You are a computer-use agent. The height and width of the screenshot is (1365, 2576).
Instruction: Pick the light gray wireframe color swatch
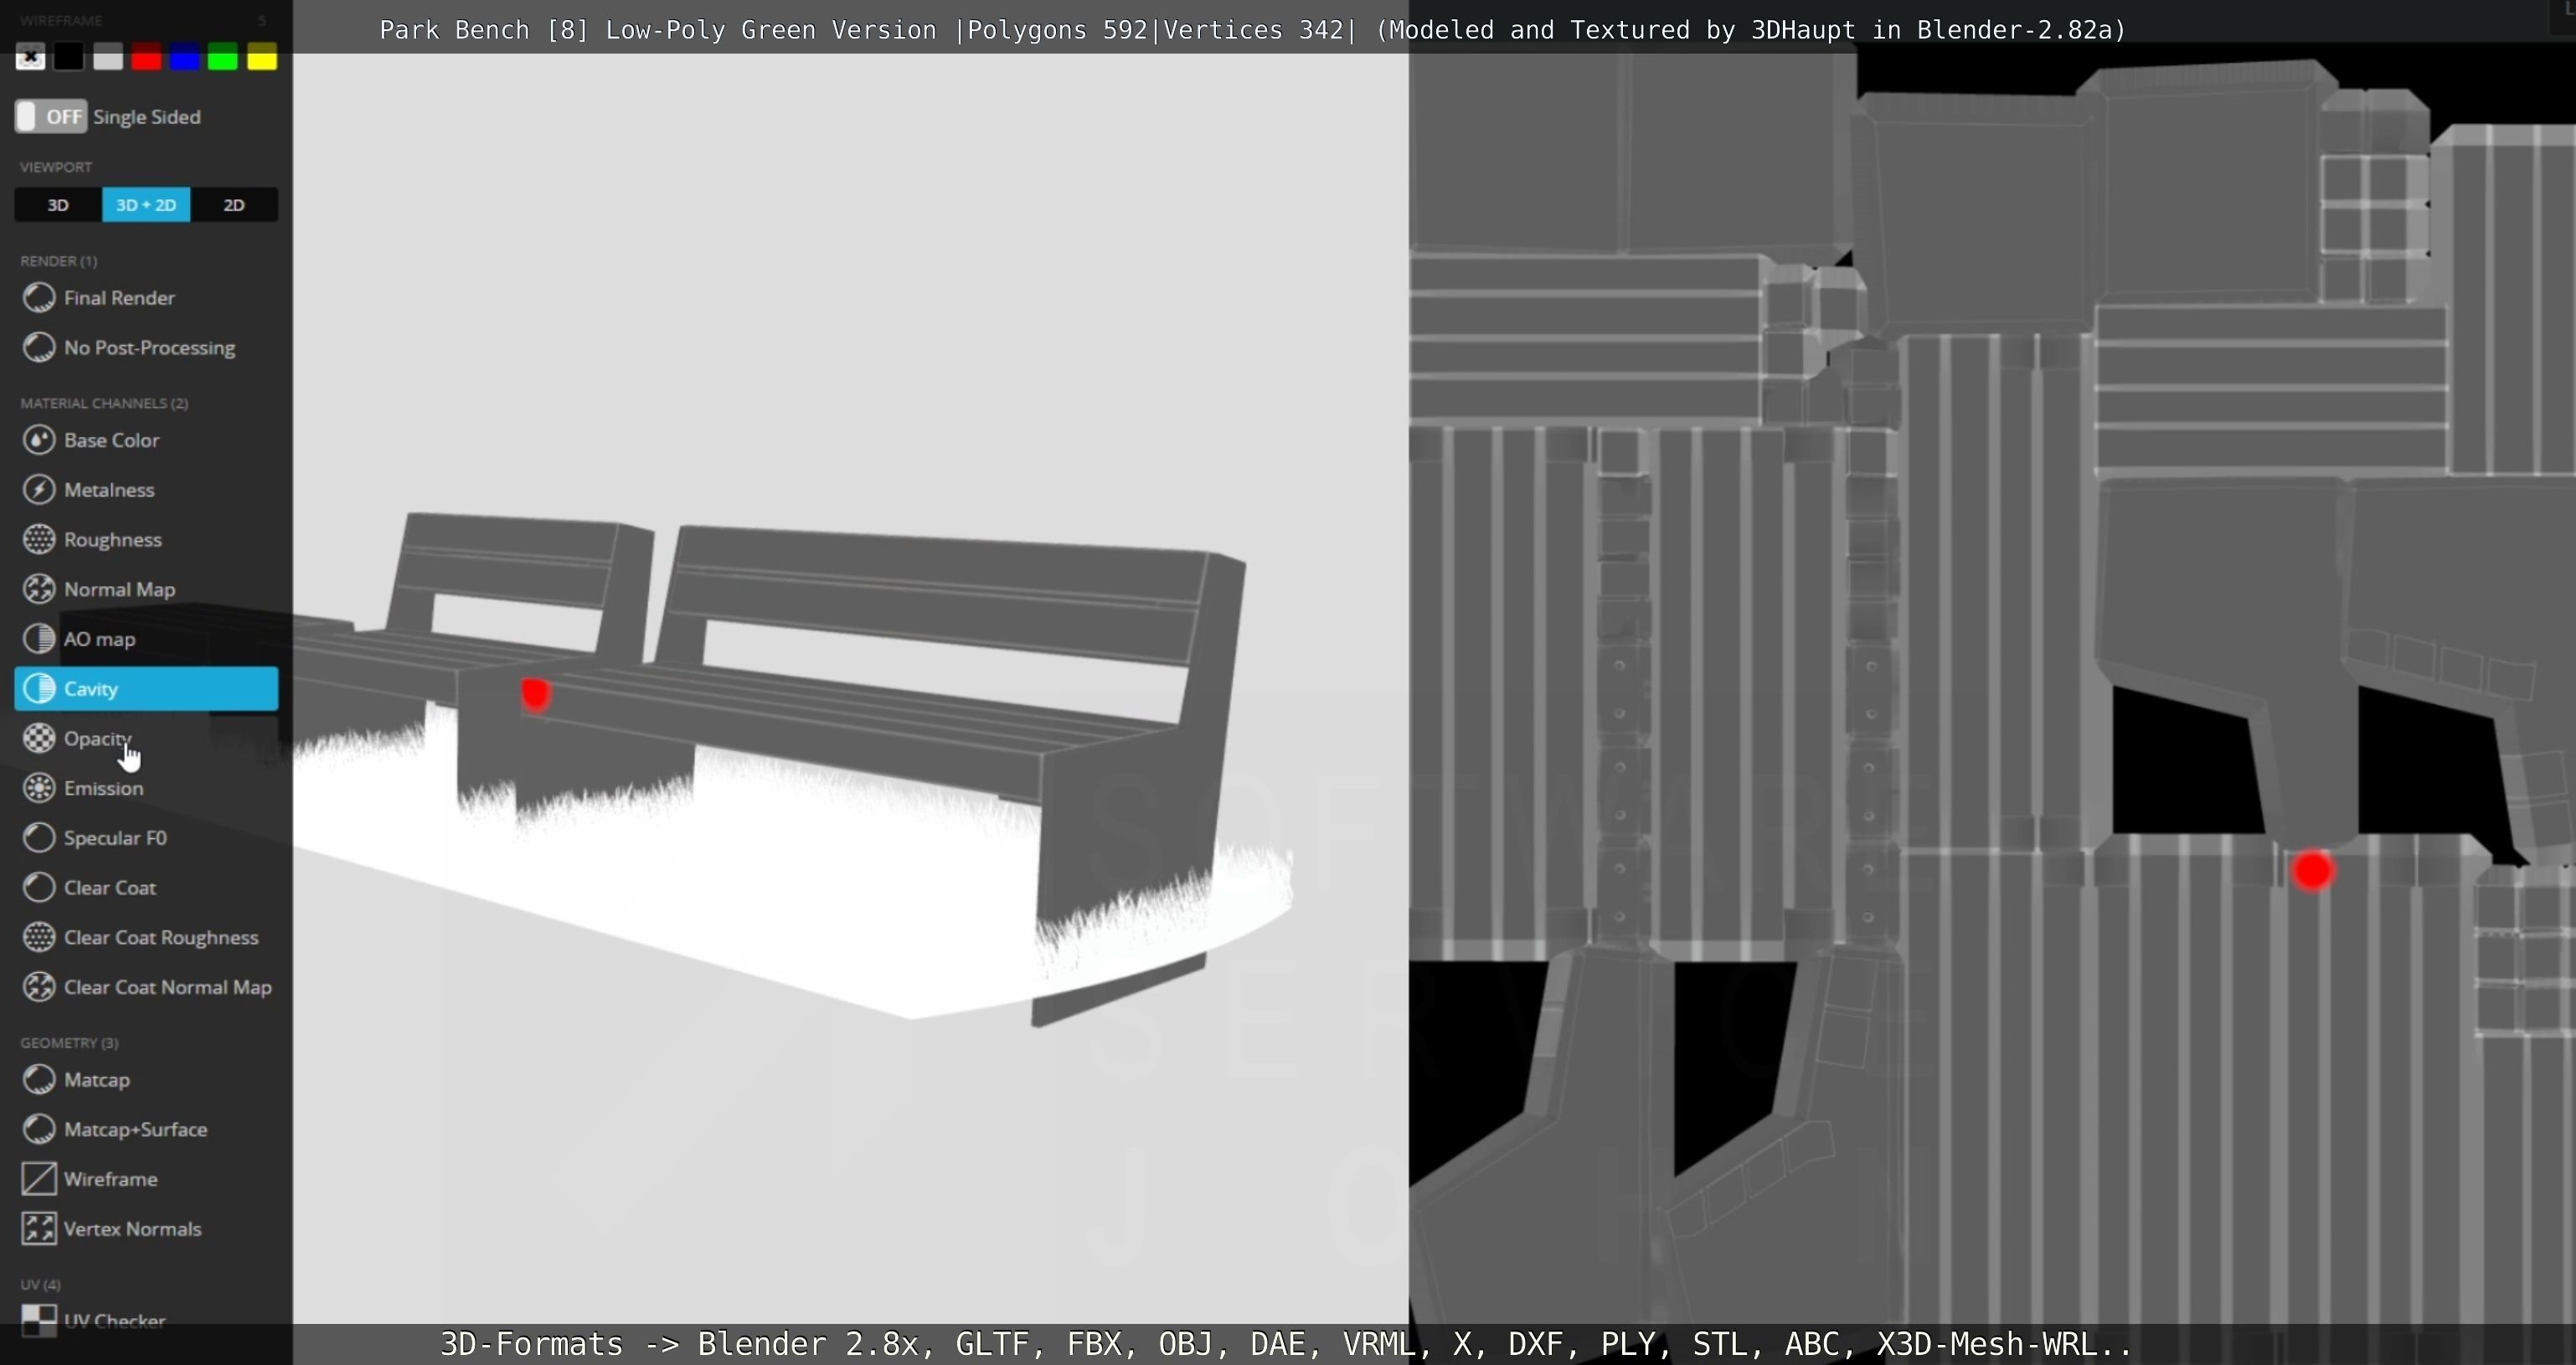click(x=108, y=58)
